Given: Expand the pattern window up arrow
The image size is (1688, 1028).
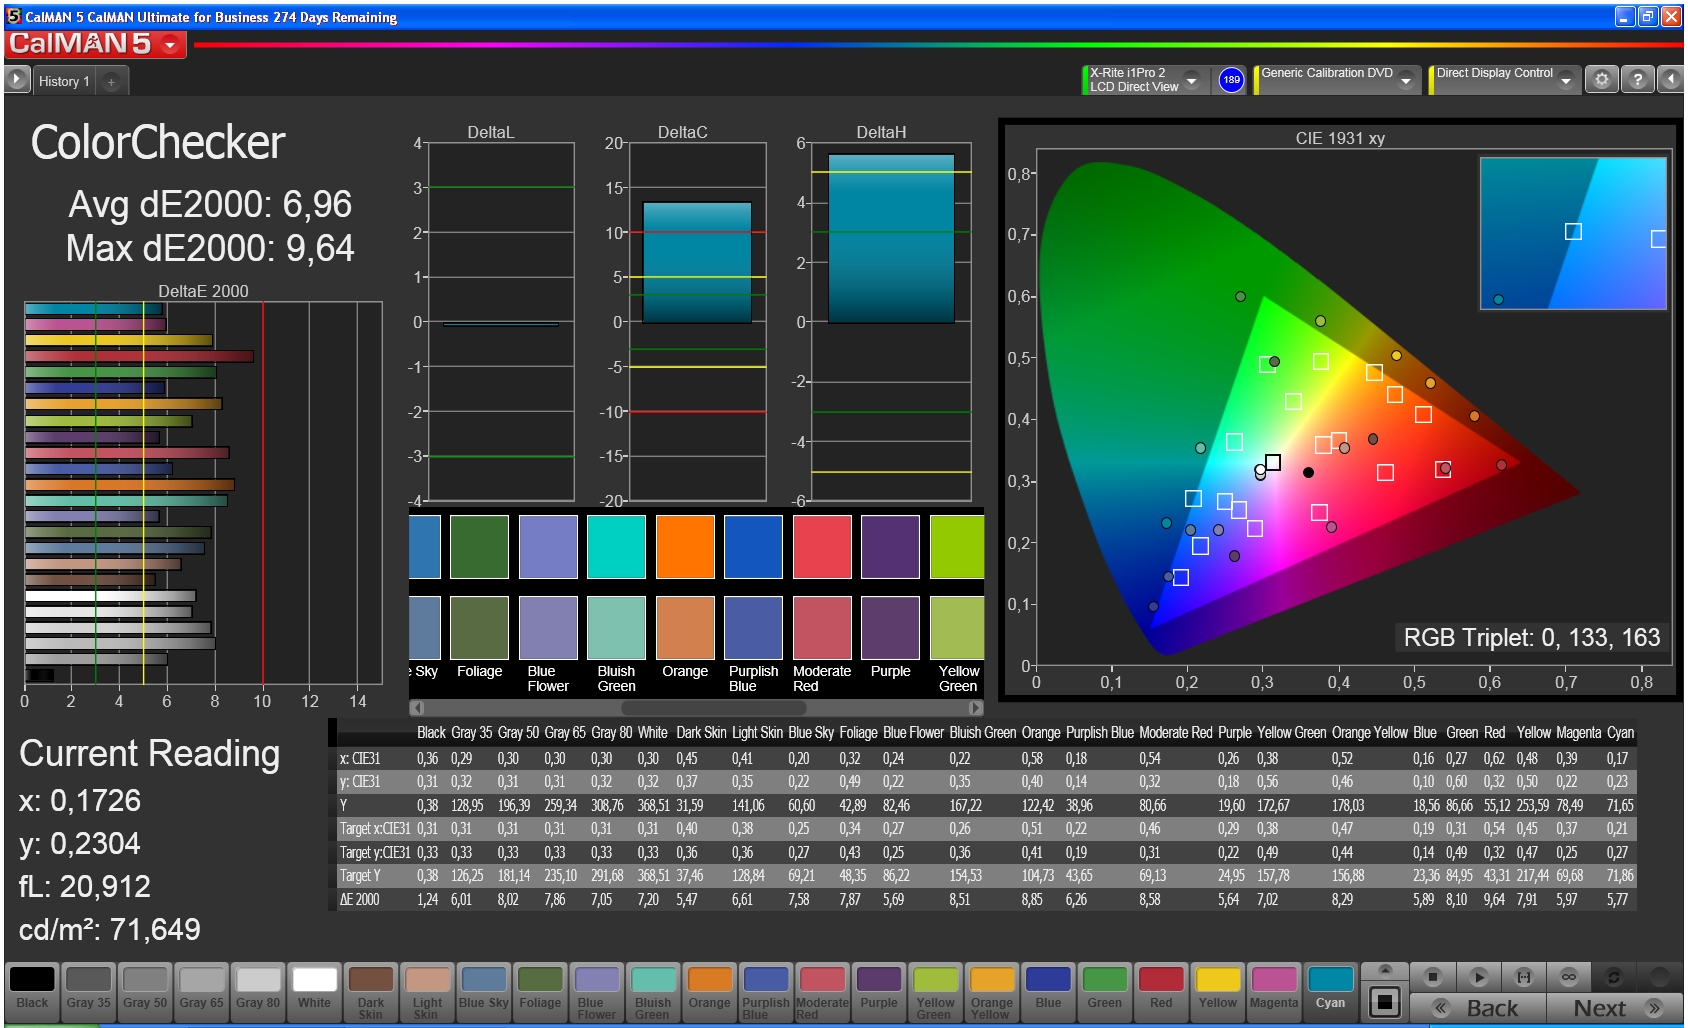Looking at the screenshot, I should coord(1385,969).
